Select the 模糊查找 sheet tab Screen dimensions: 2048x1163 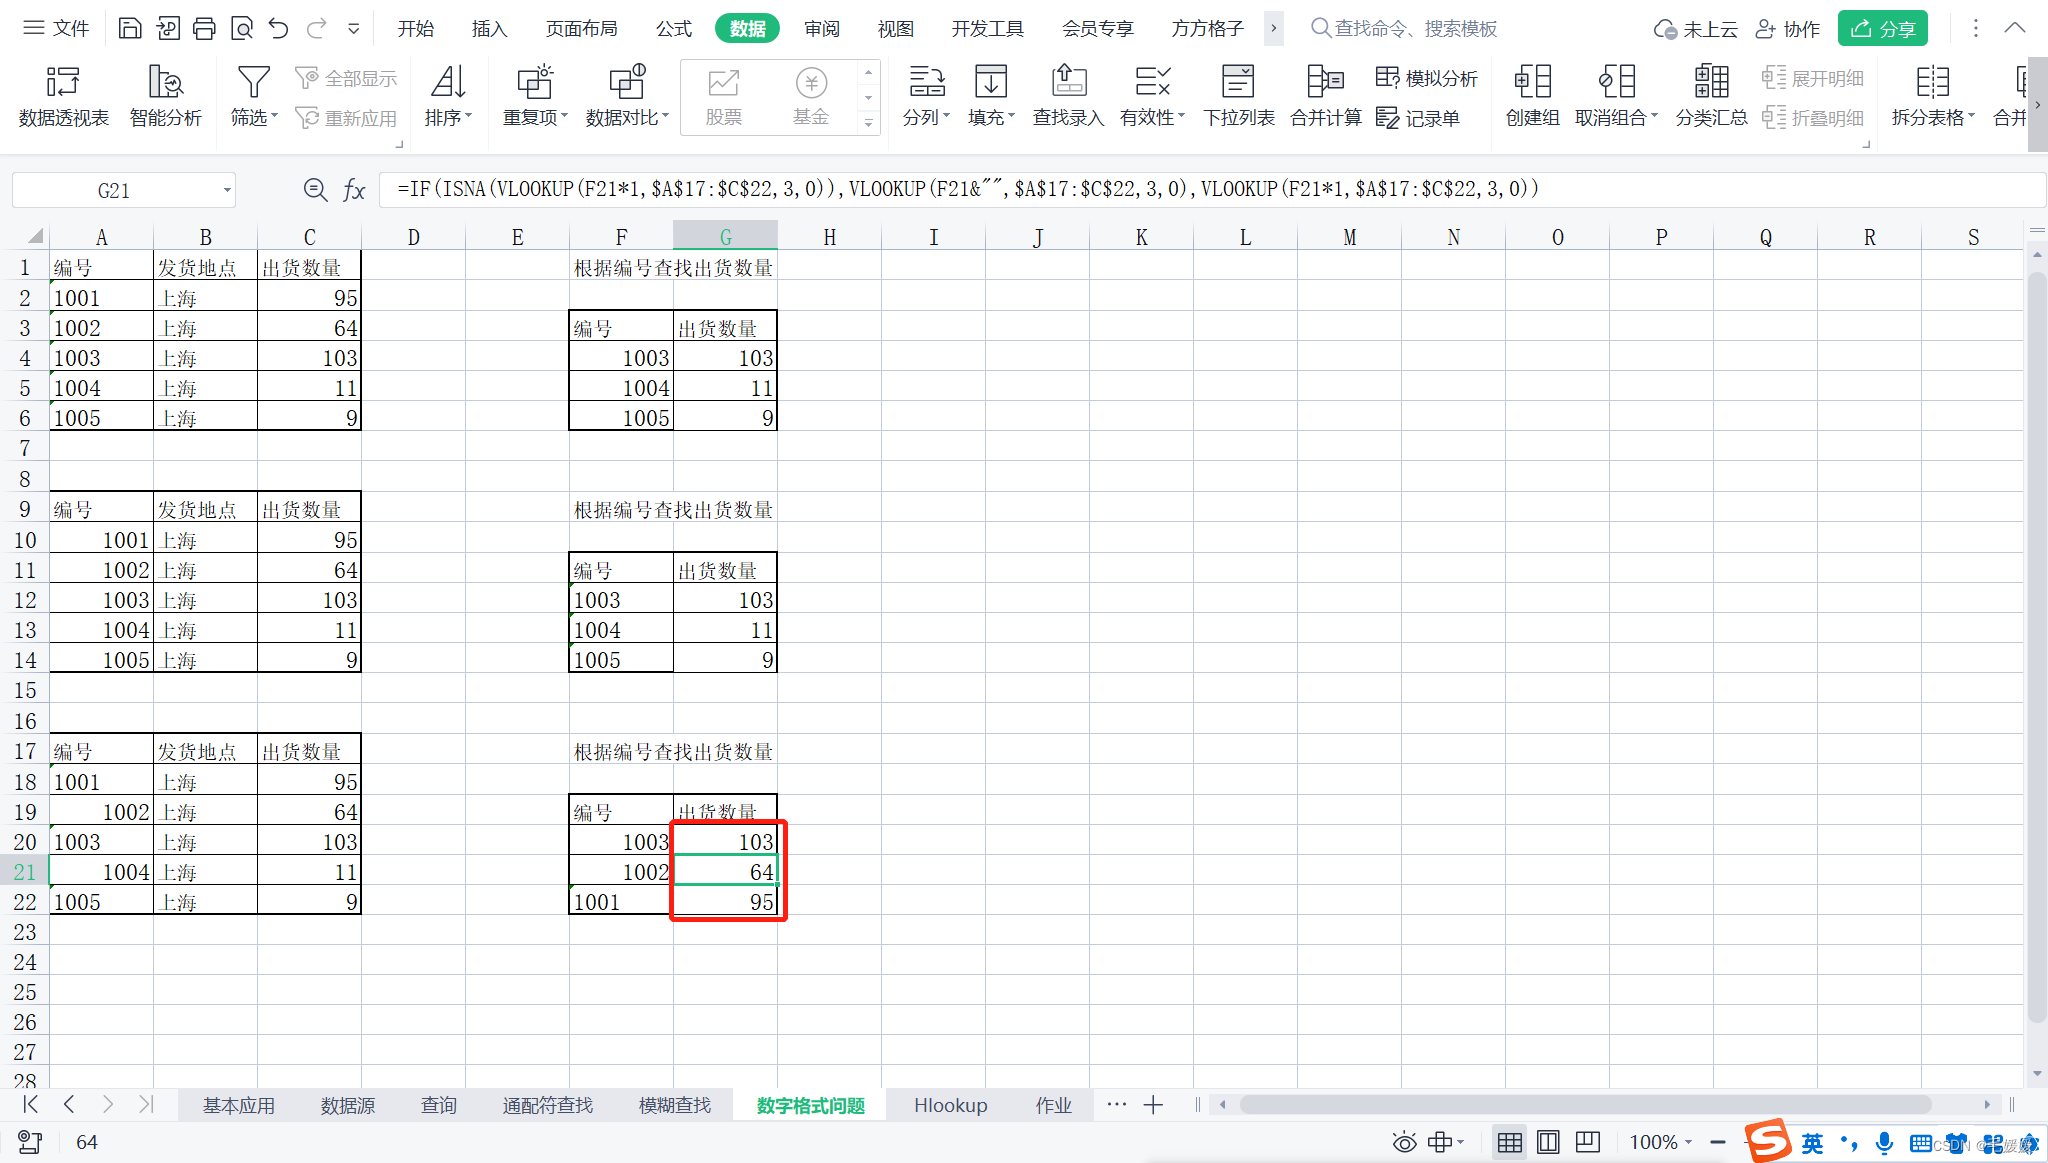[x=675, y=1105]
